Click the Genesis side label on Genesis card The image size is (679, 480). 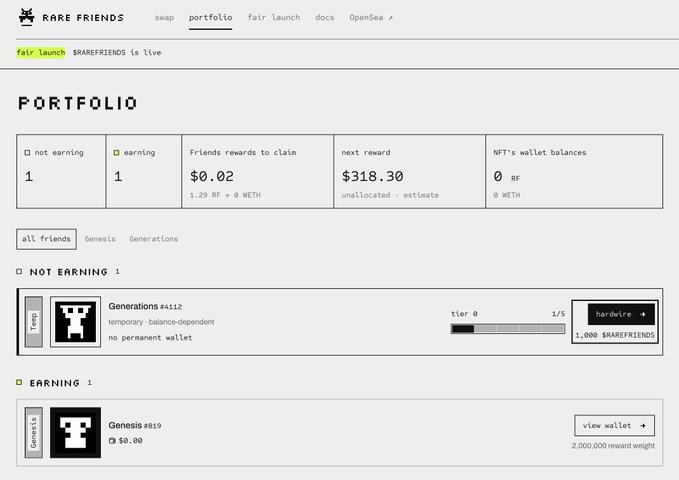coord(34,432)
